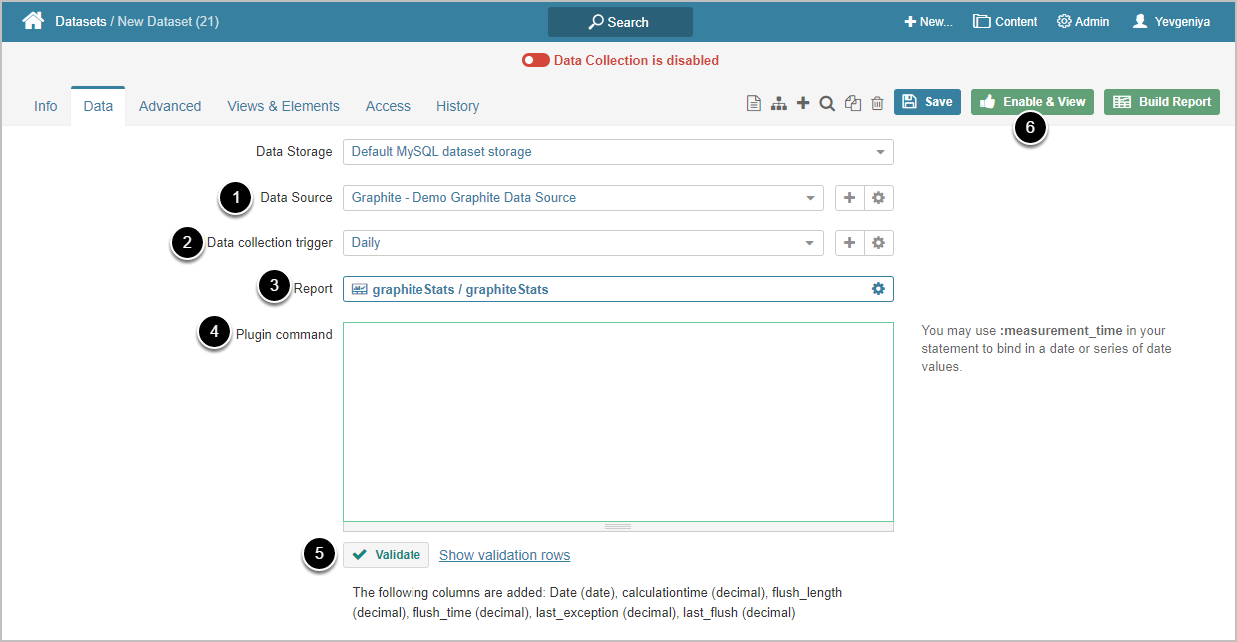
Task: Switch to the Advanced tab
Action: tap(170, 106)
